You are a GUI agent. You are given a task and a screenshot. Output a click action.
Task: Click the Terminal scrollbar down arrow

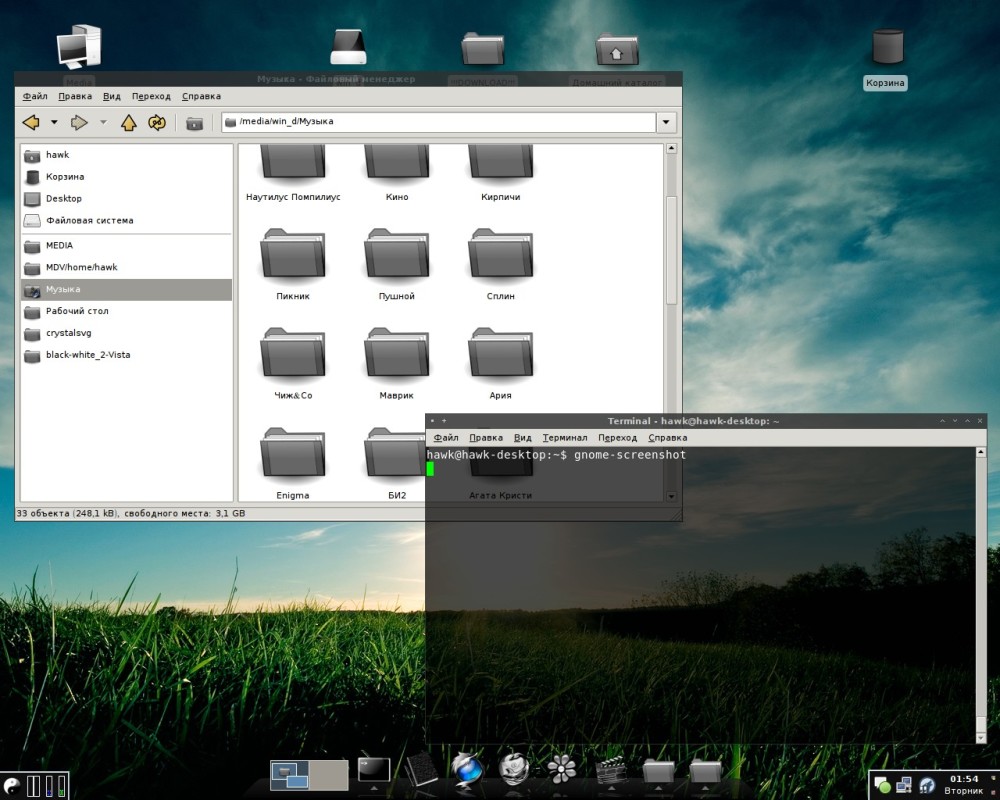click(981, 738)
